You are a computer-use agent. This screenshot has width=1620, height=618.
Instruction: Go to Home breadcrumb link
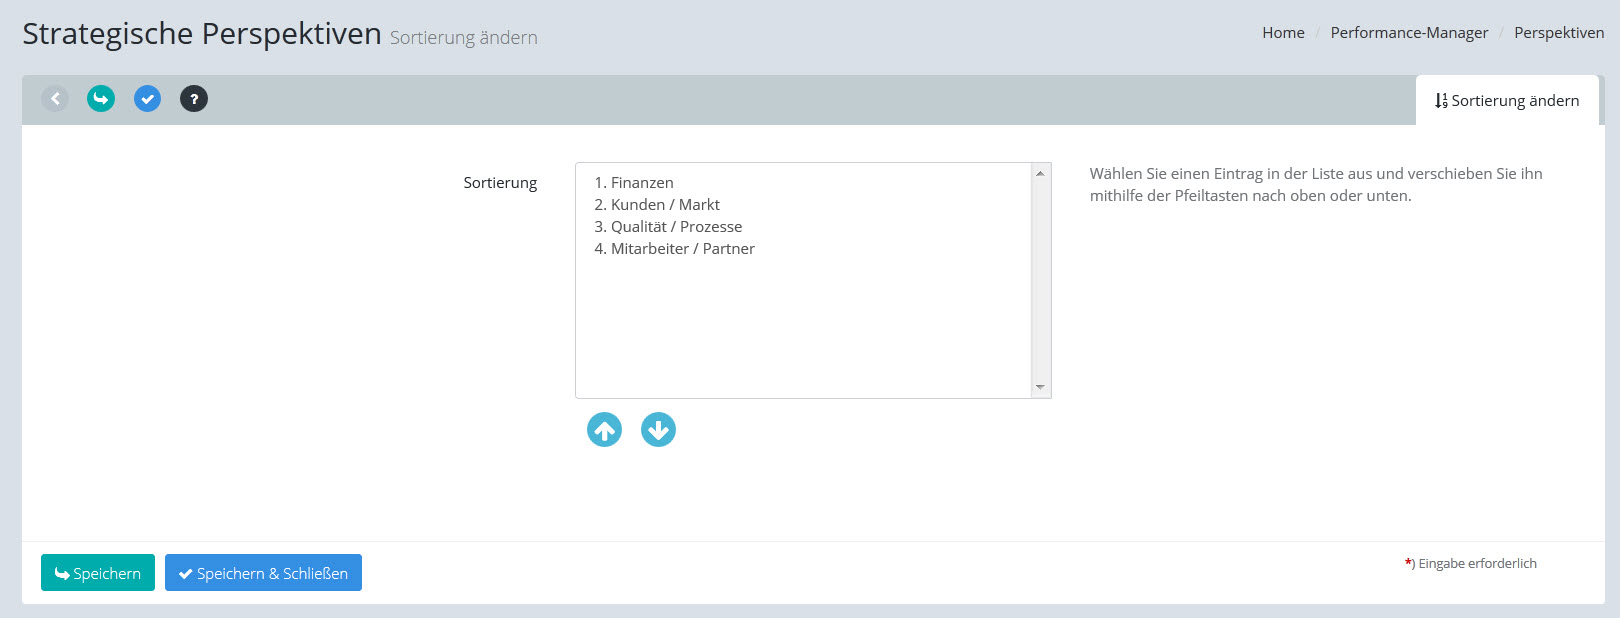click(x=1283, y=33)
